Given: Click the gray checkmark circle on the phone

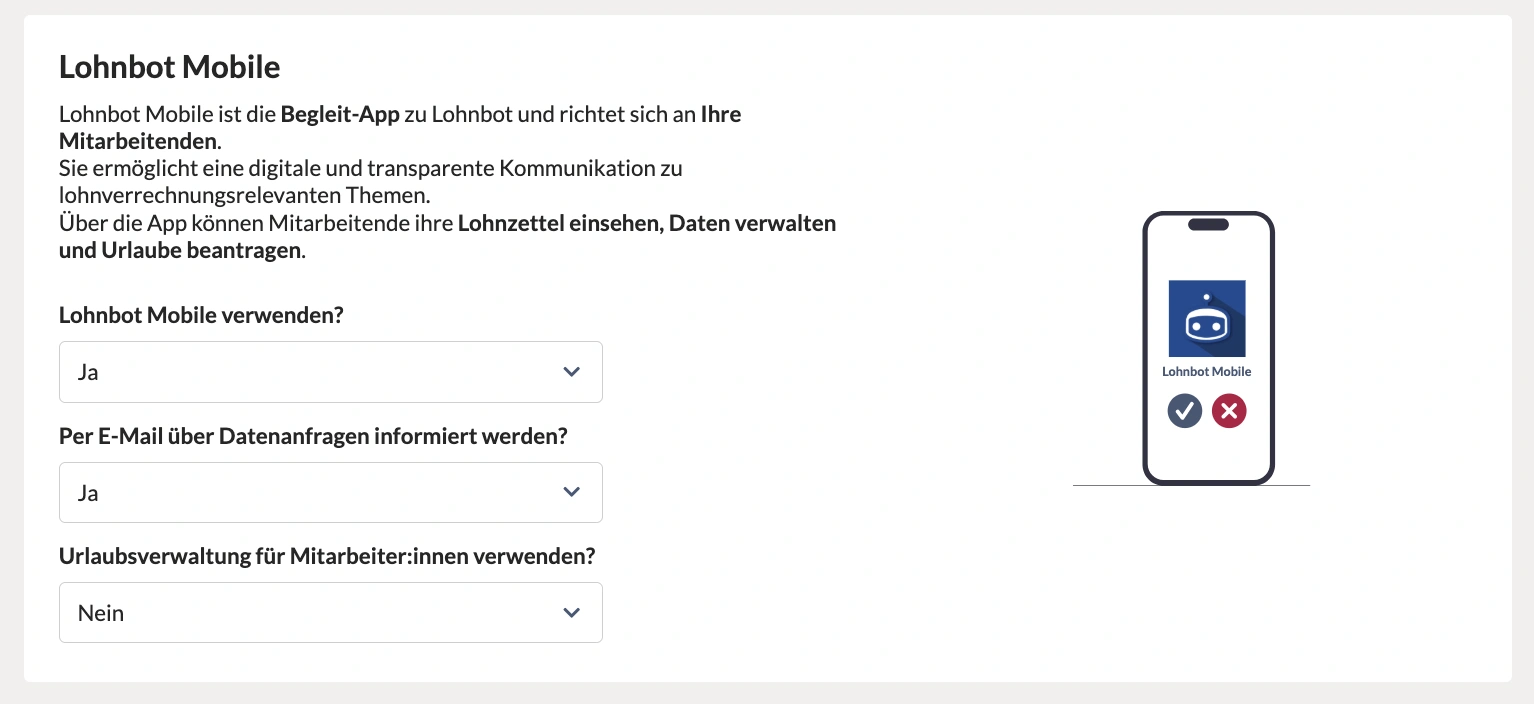Looking at the screenshot, I should (x=1185, y=411).
